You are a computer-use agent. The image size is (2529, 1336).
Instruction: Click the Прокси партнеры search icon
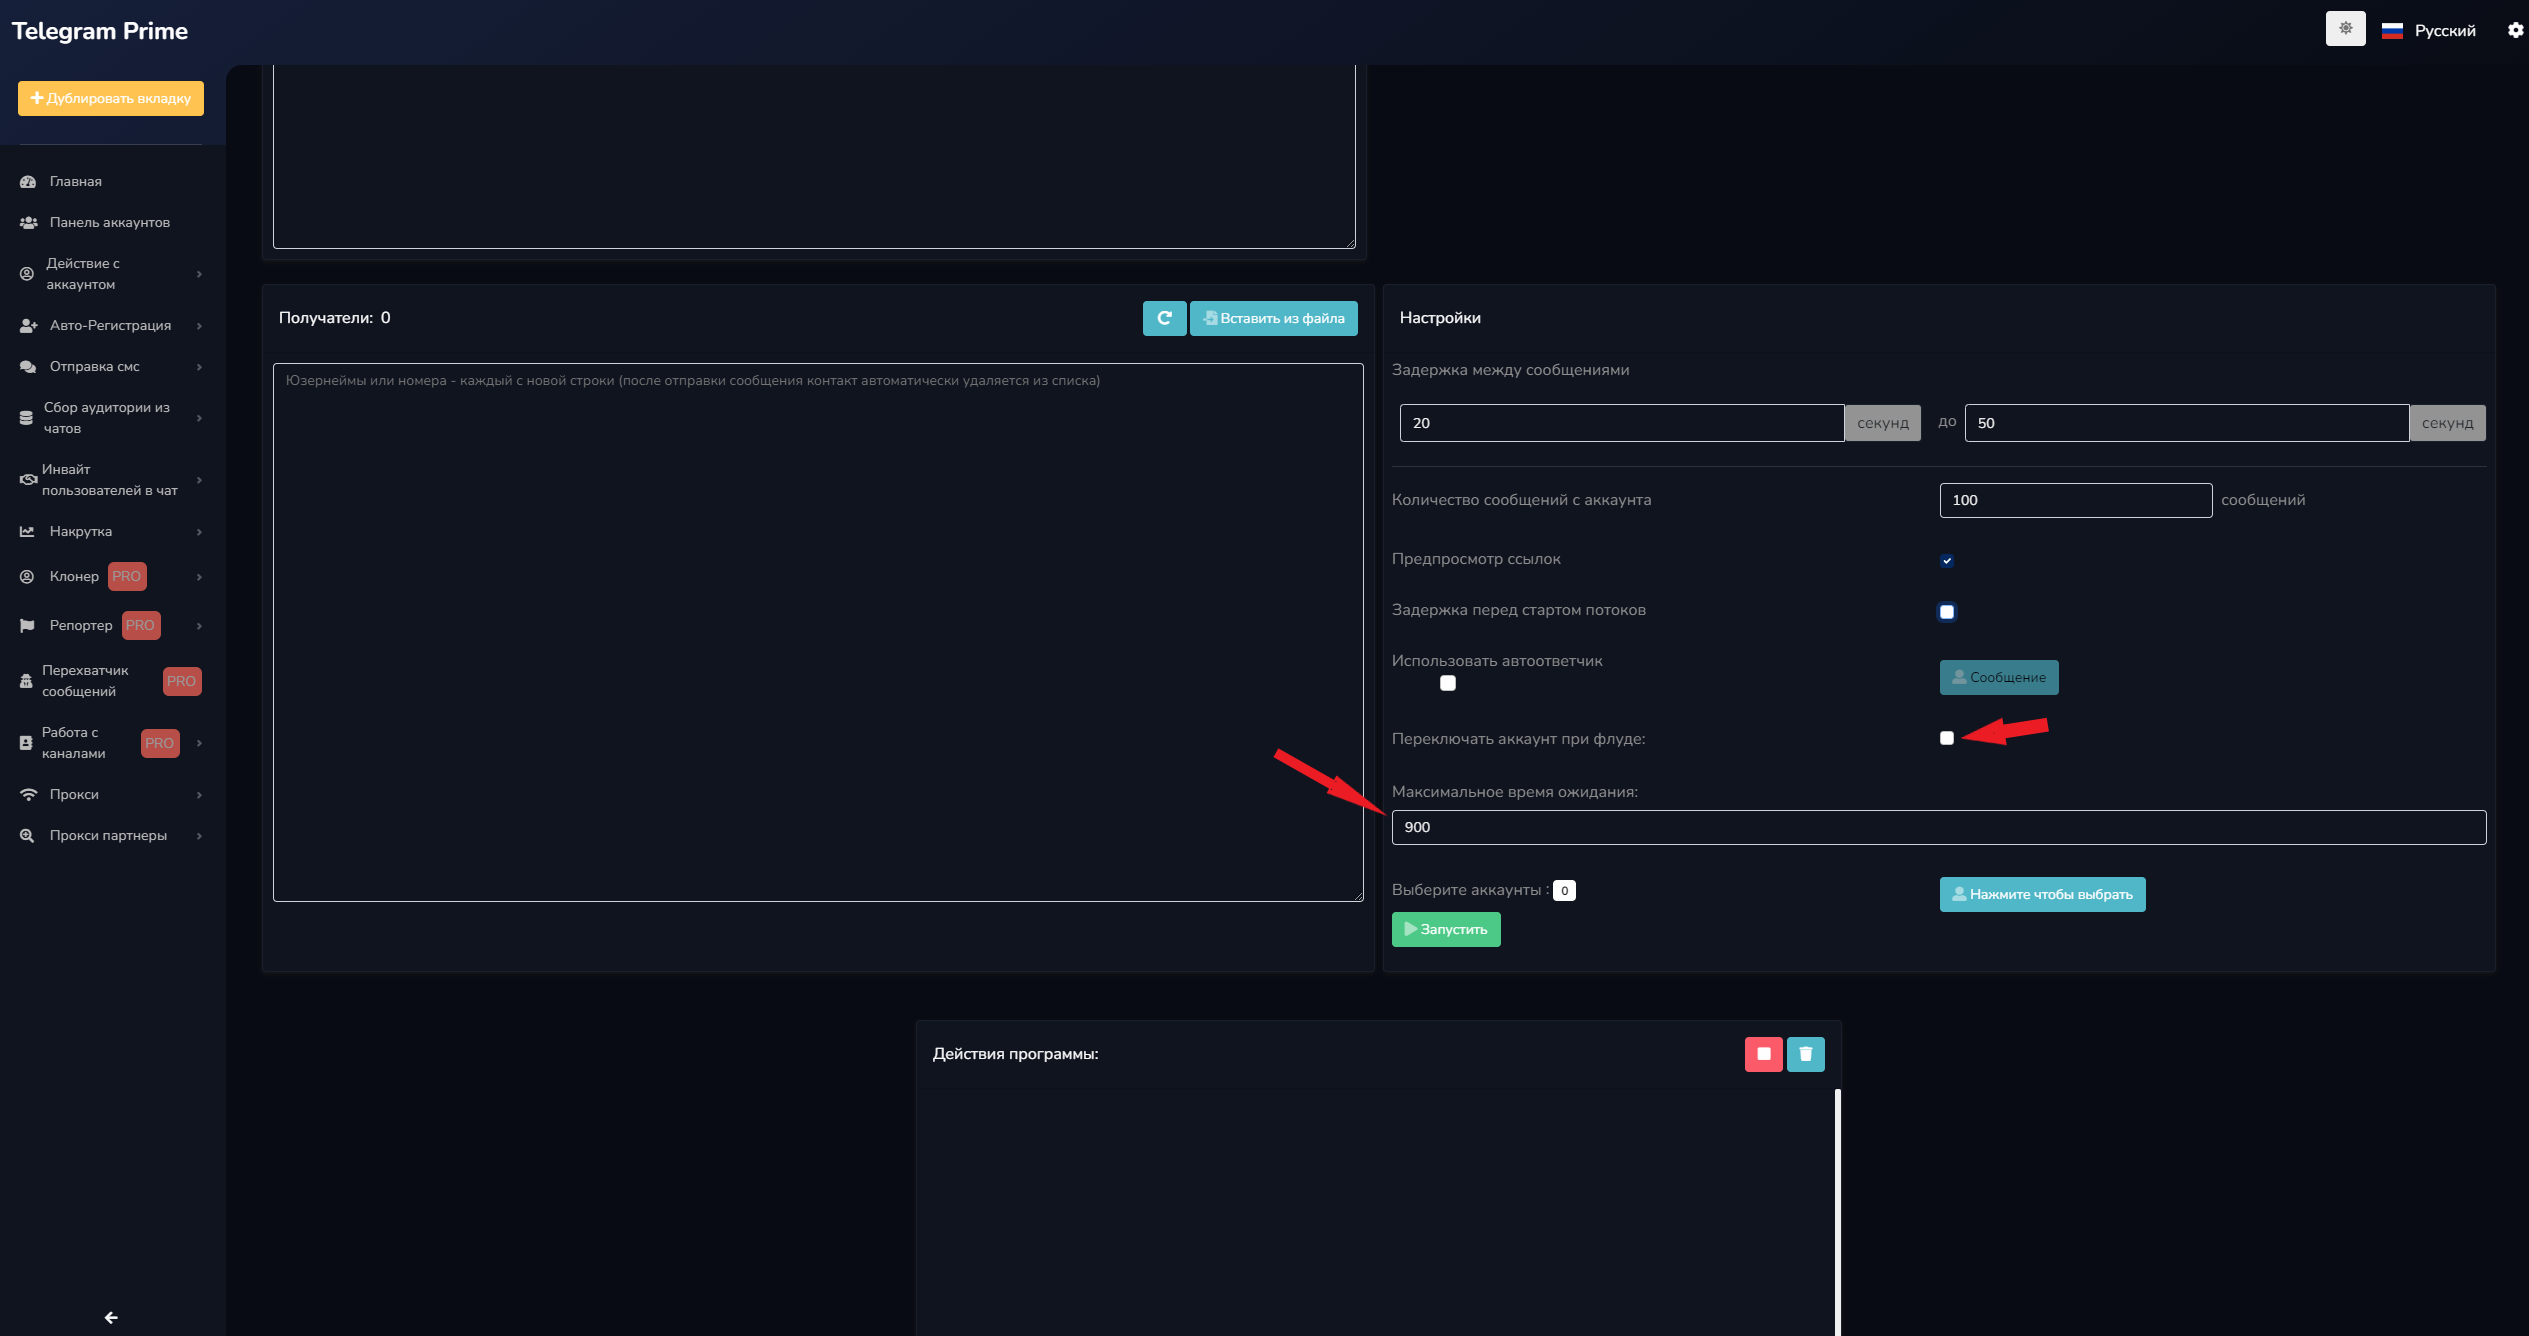[27, 836]
